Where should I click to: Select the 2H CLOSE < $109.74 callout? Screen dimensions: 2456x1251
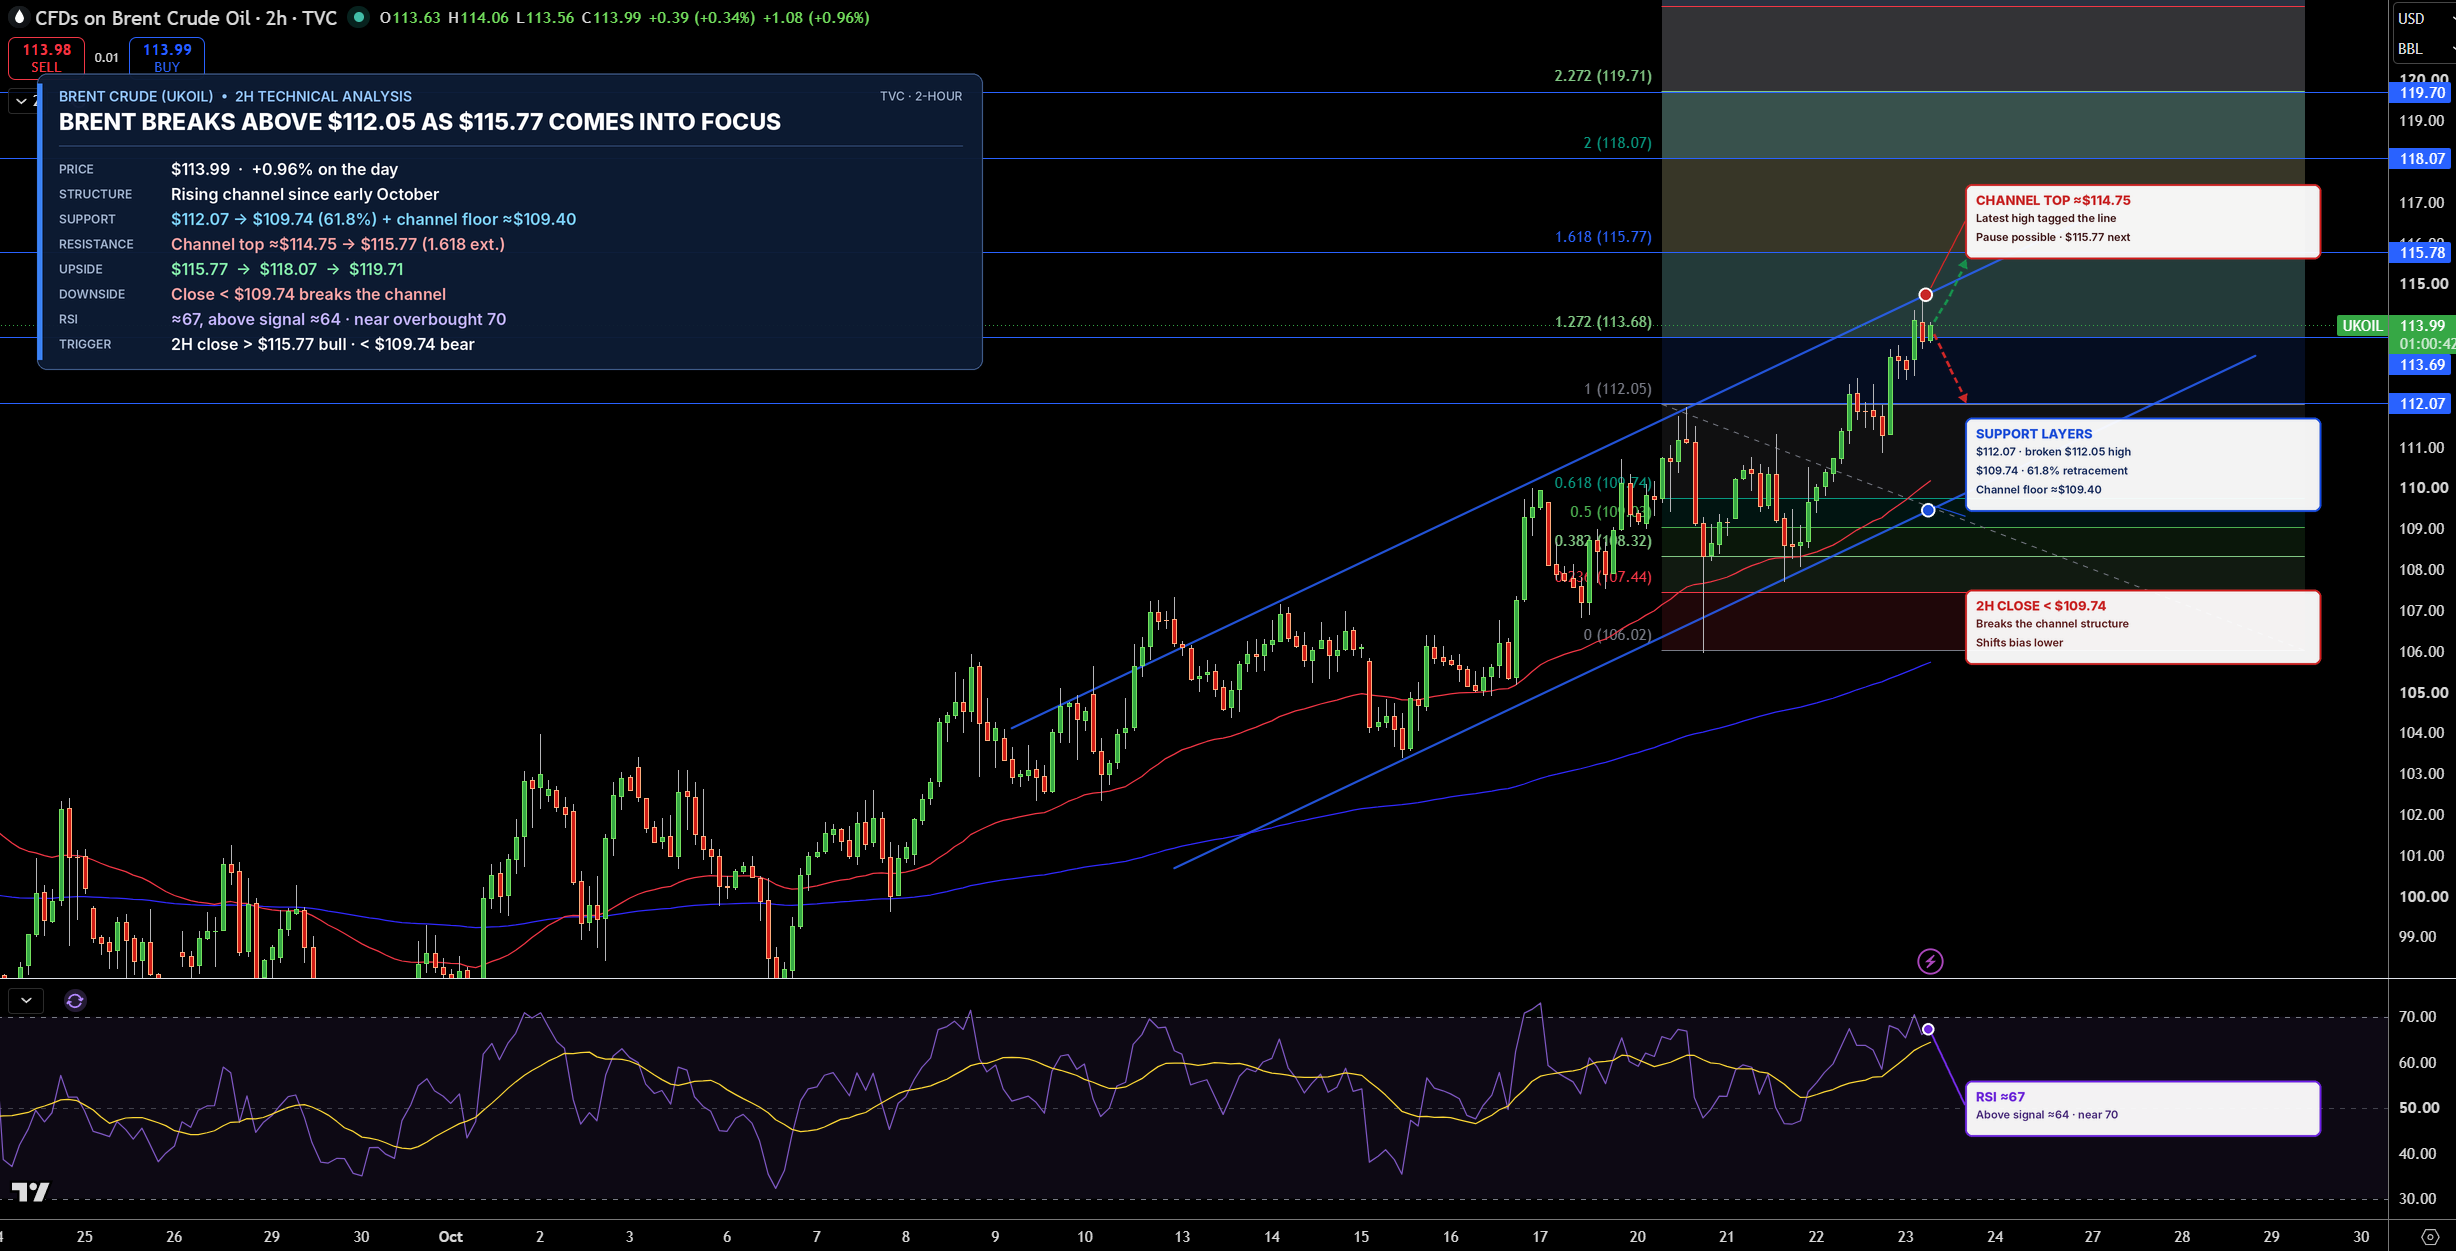click(2142, 627)
